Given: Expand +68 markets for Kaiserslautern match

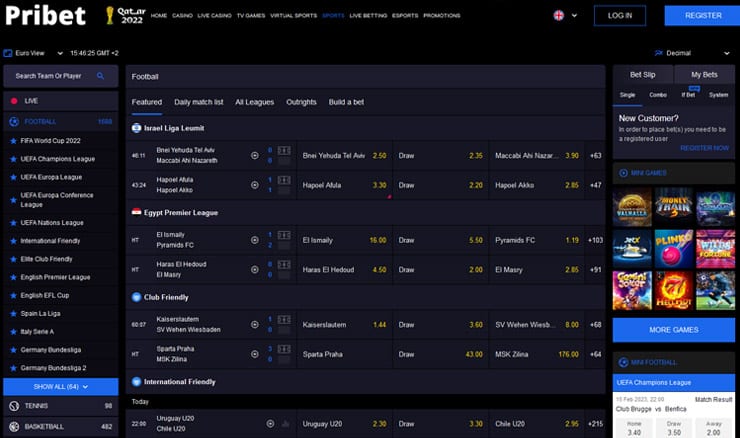Looking at the screenshot, I should [x=596, y=325].
